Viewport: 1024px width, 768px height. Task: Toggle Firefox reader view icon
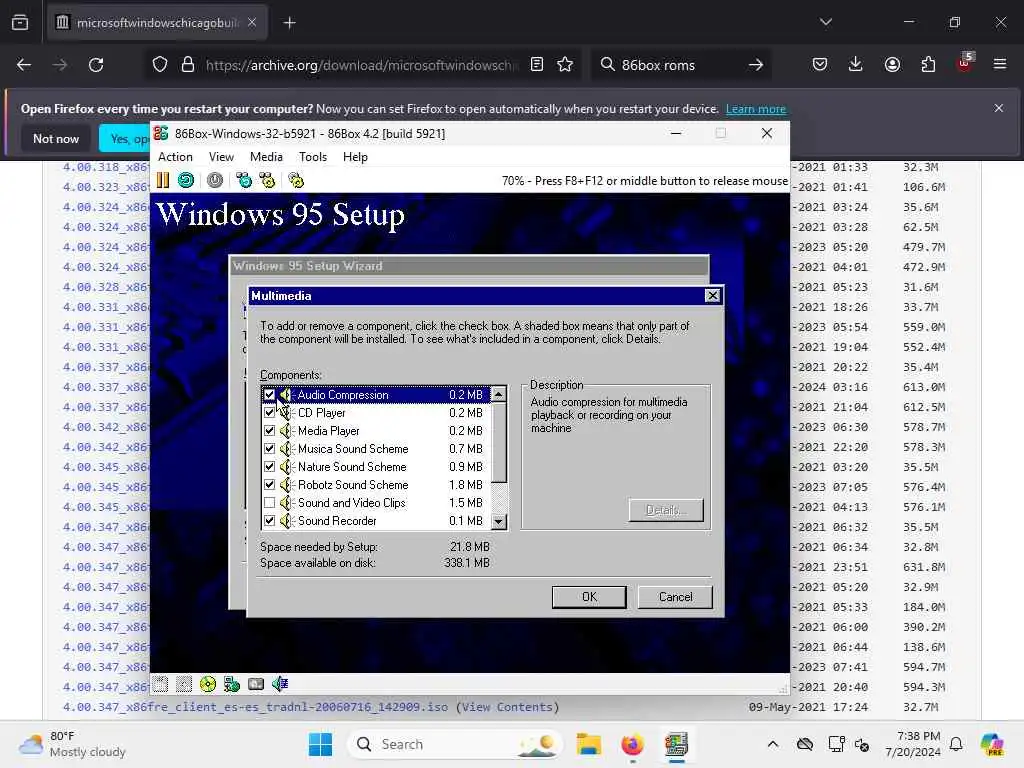[x=537, y=65]
